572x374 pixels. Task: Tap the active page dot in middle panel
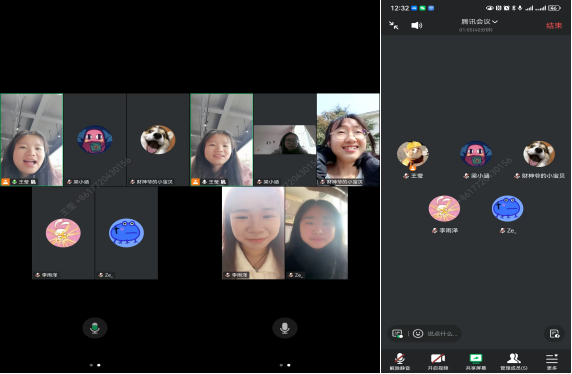[289, 365]
